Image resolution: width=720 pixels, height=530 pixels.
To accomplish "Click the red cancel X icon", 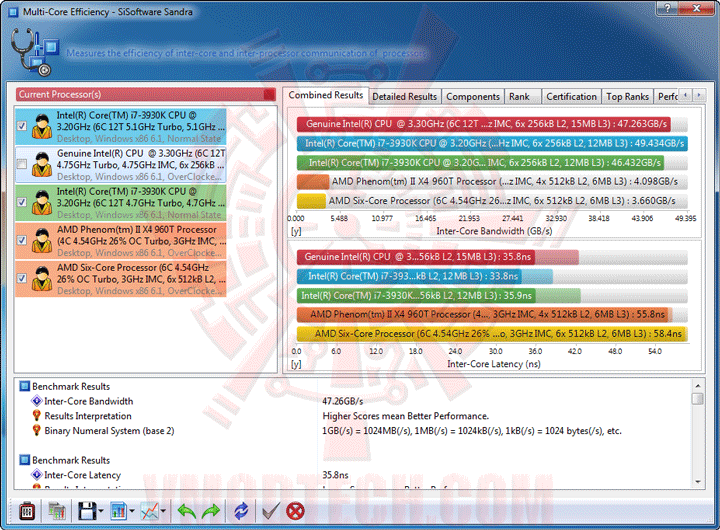I will (x=295, y=511).
